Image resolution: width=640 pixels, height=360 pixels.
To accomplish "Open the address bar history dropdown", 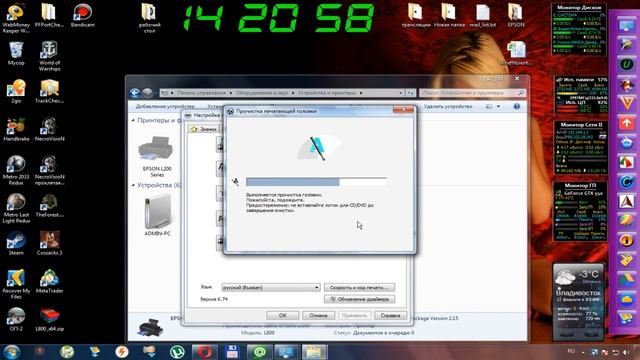I will 400,93.
